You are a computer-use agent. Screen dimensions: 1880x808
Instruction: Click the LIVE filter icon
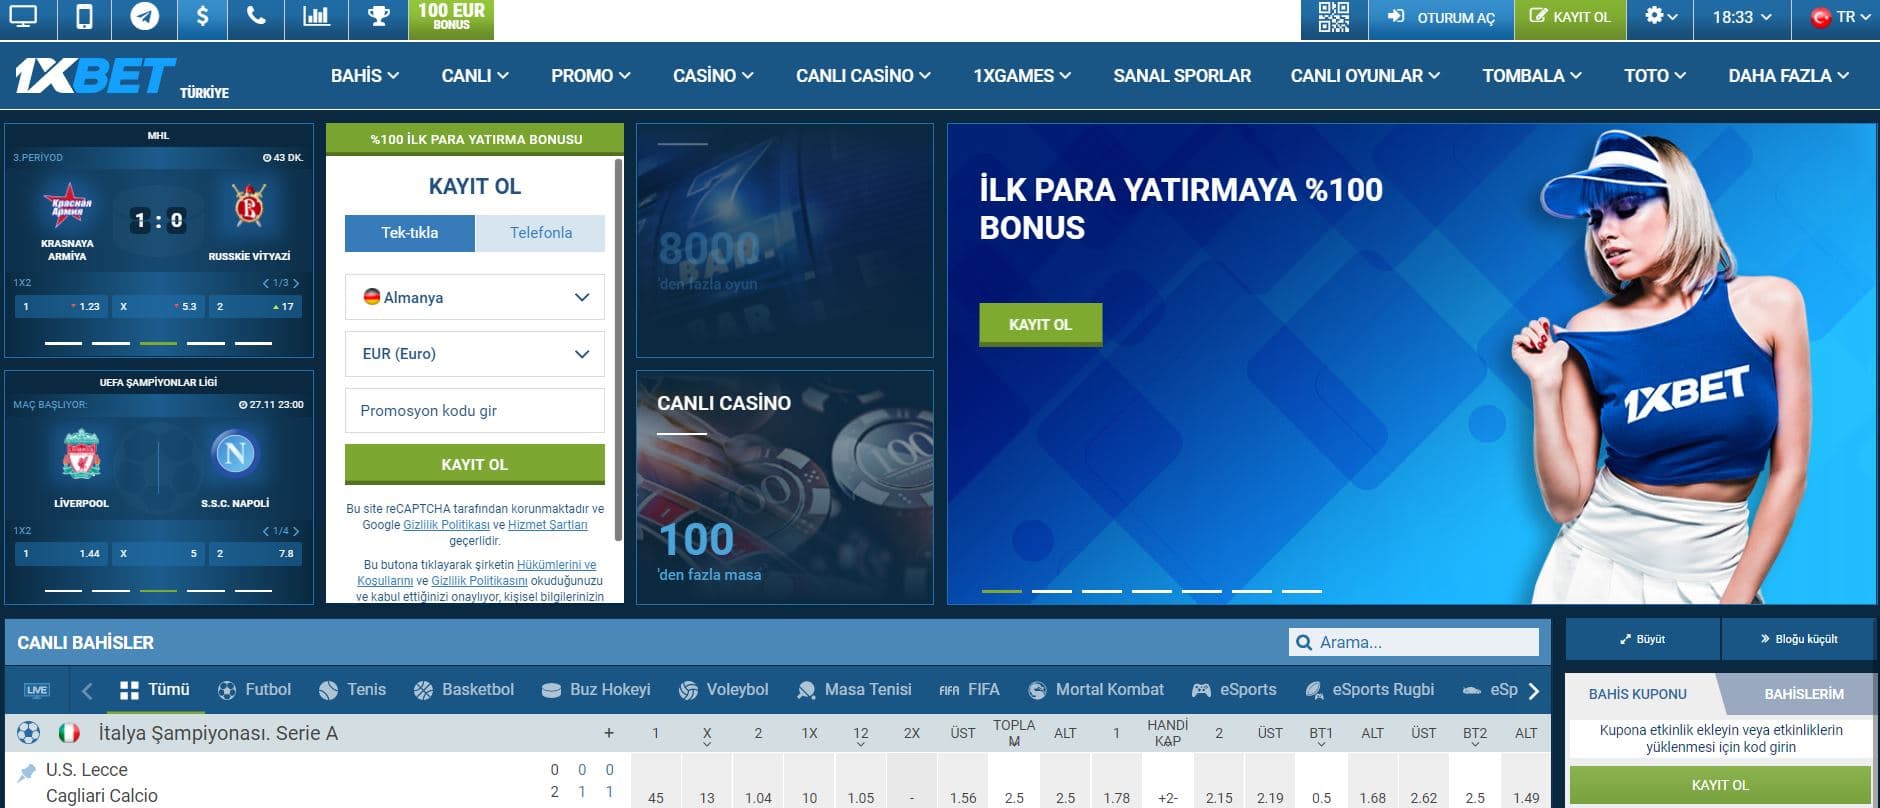point(37,690)
